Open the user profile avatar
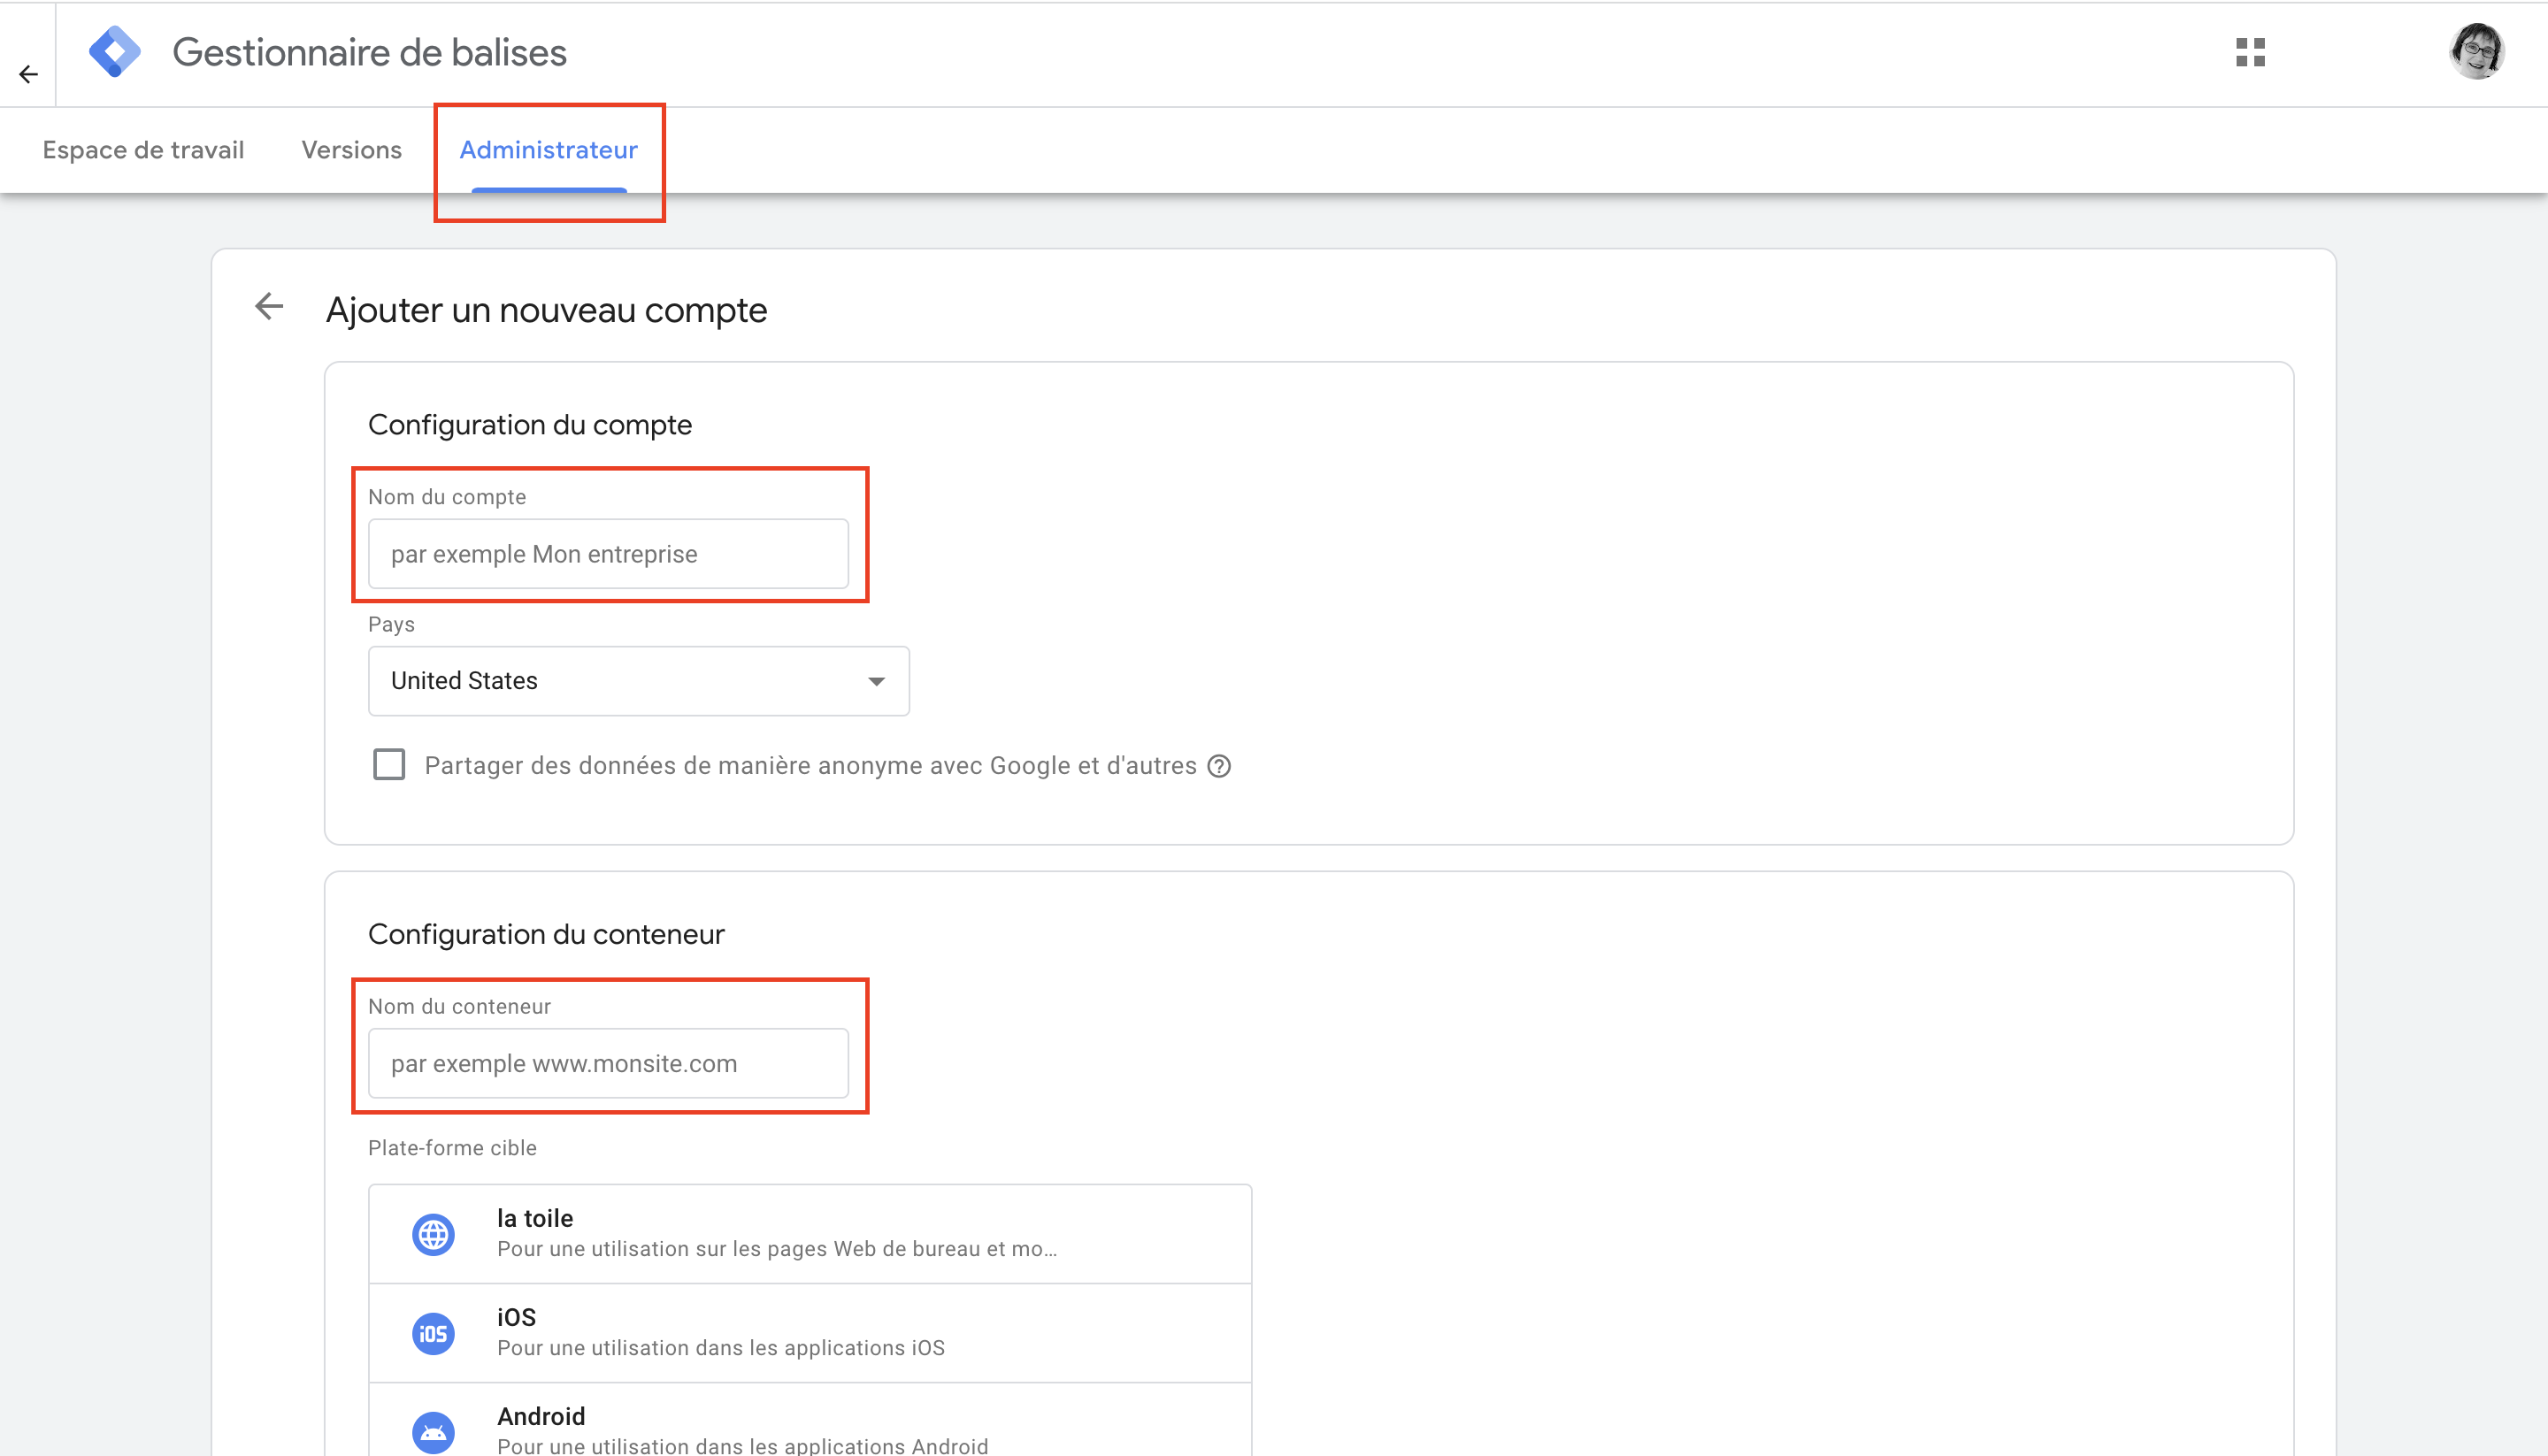 point(2476,52)
